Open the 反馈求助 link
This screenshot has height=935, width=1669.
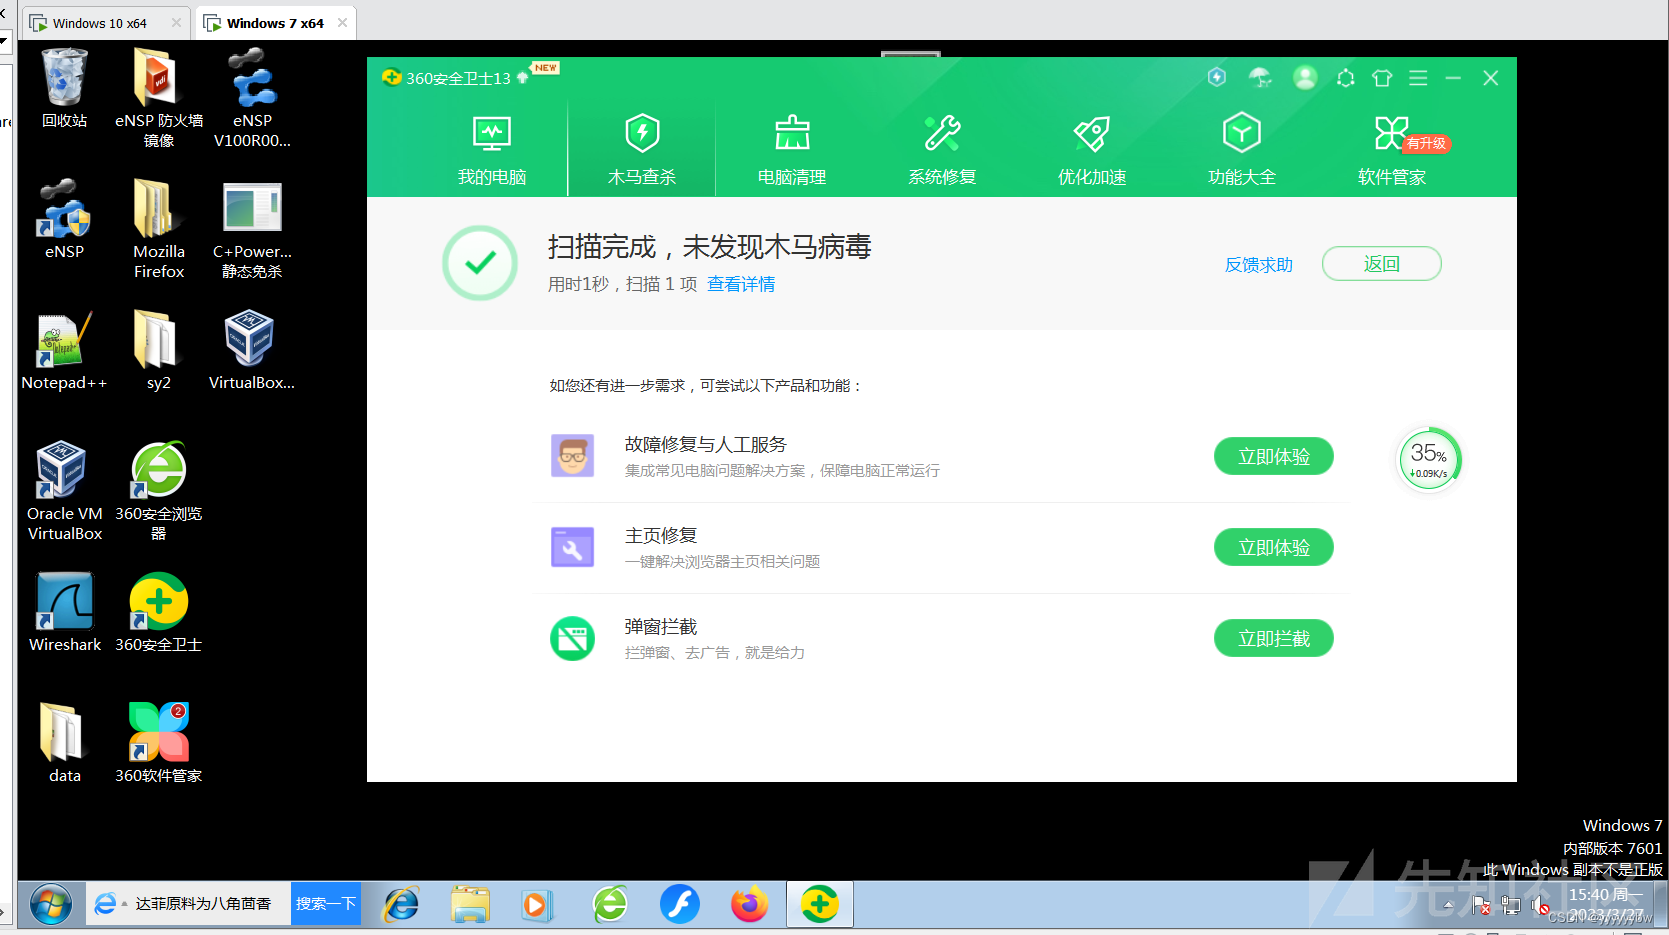tap(1259, 265)
